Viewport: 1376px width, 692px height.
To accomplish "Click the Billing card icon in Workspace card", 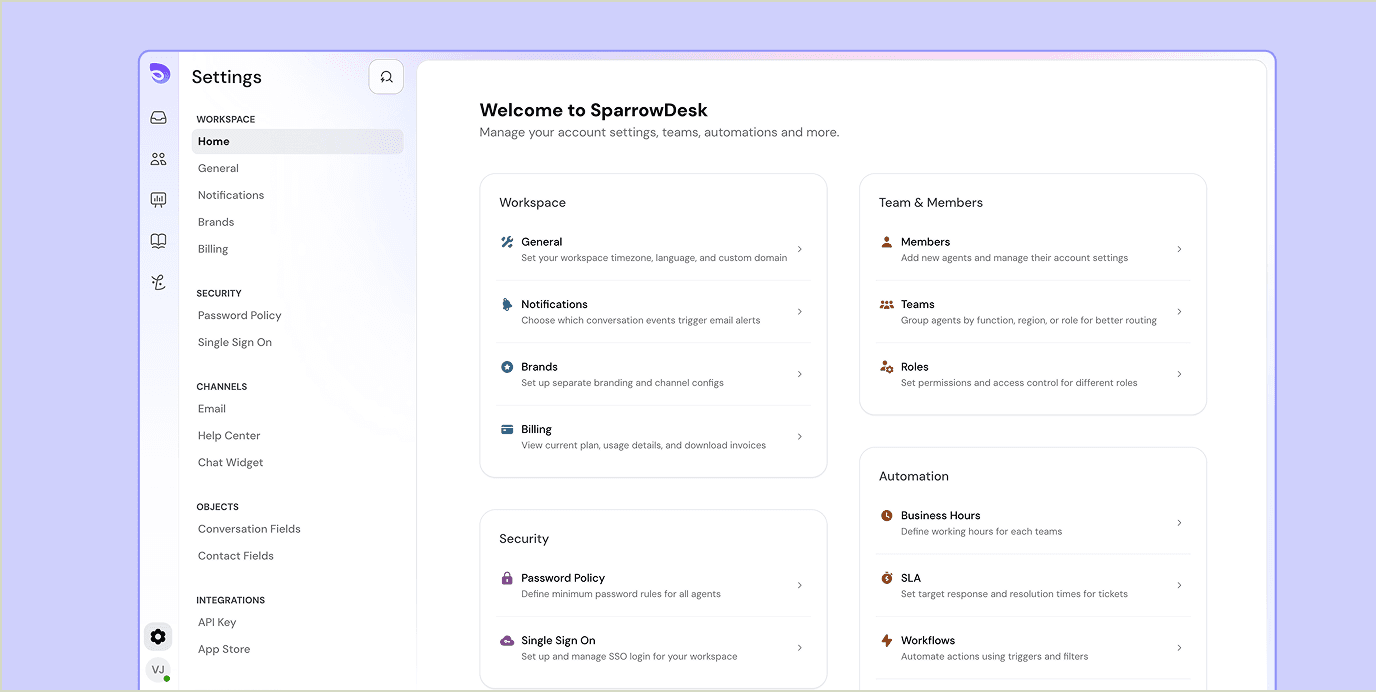I will (x=507, y=429).
